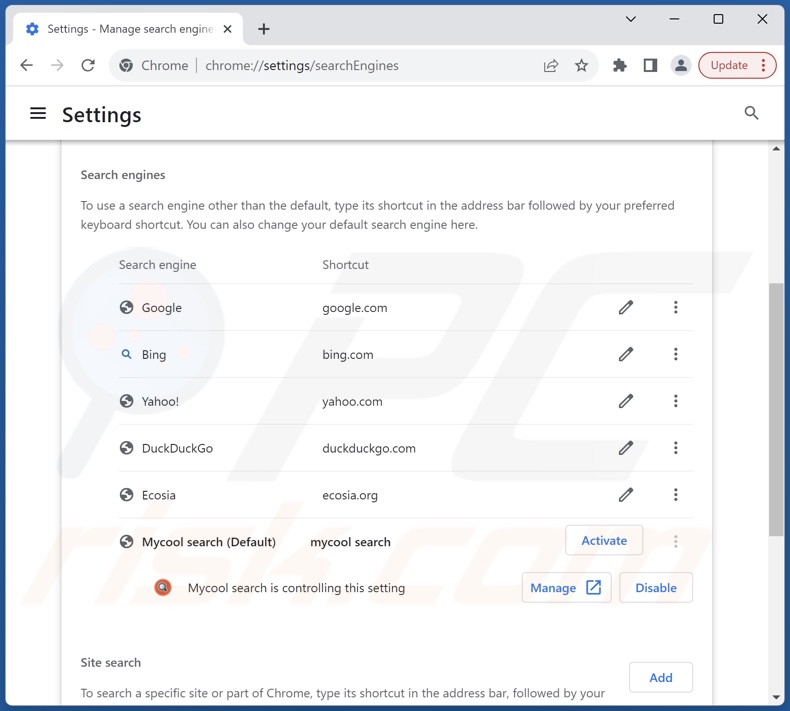The width and height of the screenshot is (790, 711).
Task: Open the tab search dropdown chevron
Action: point(631,19)
